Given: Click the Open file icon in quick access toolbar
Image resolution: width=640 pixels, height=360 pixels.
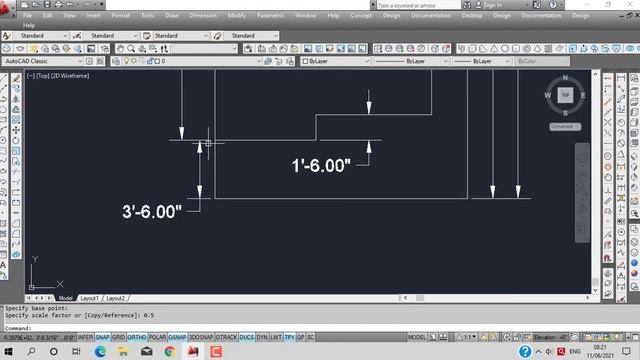Looking at the screenshot, I should pos(36,5).
